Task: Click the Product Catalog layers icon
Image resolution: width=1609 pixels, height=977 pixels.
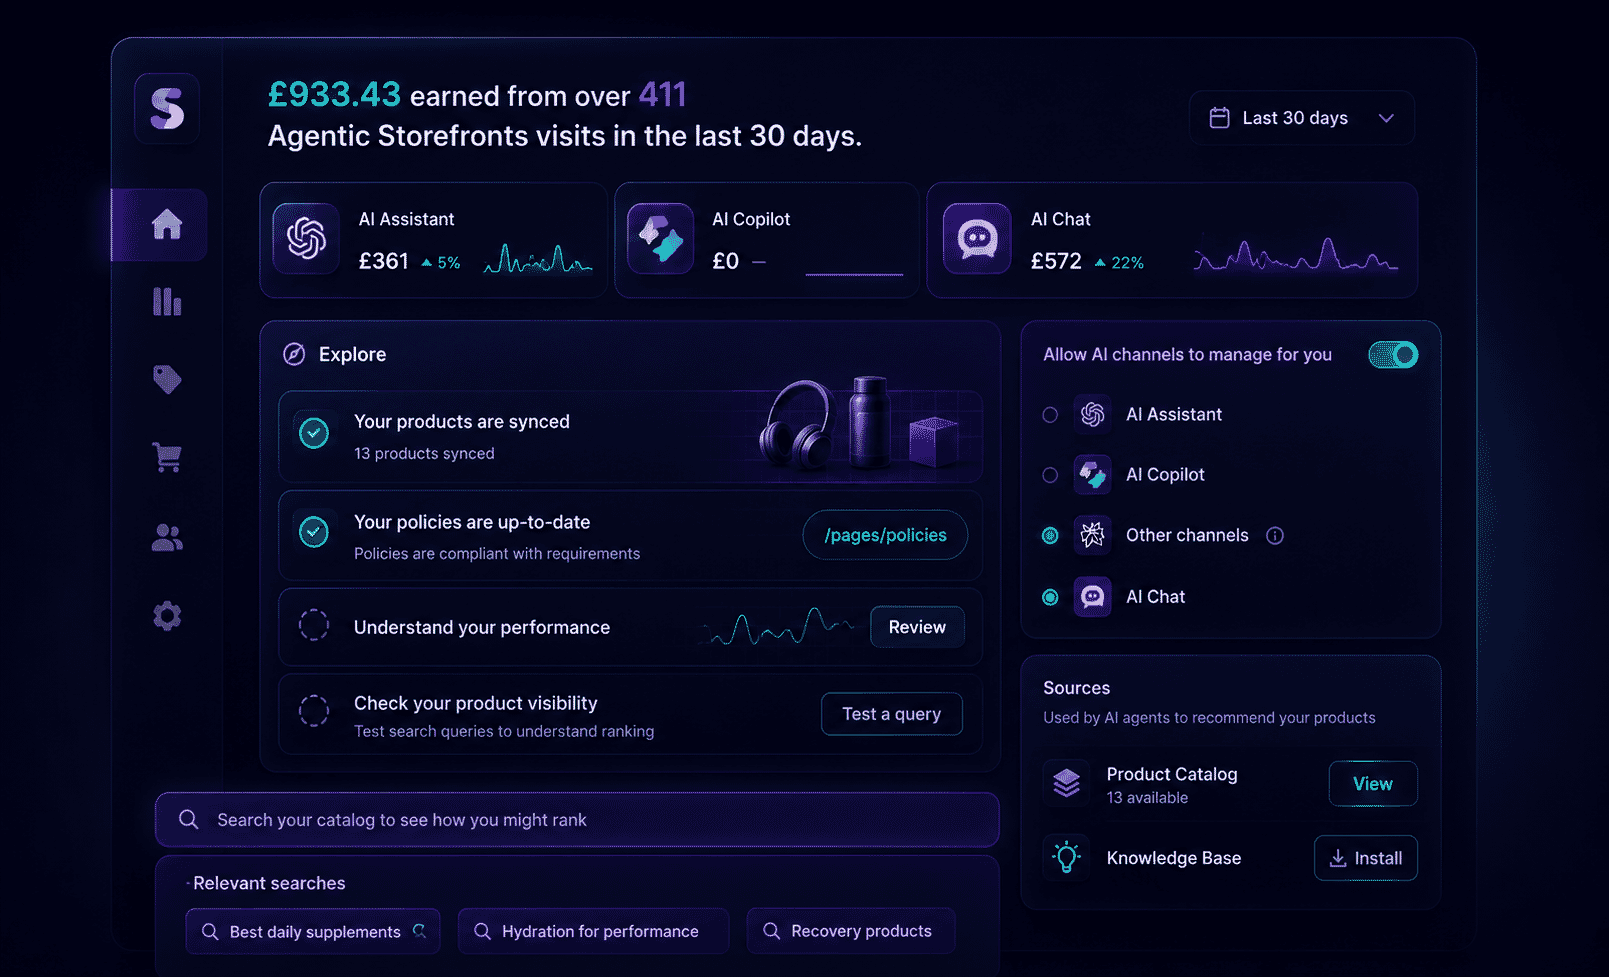Action: [1067, 783]
